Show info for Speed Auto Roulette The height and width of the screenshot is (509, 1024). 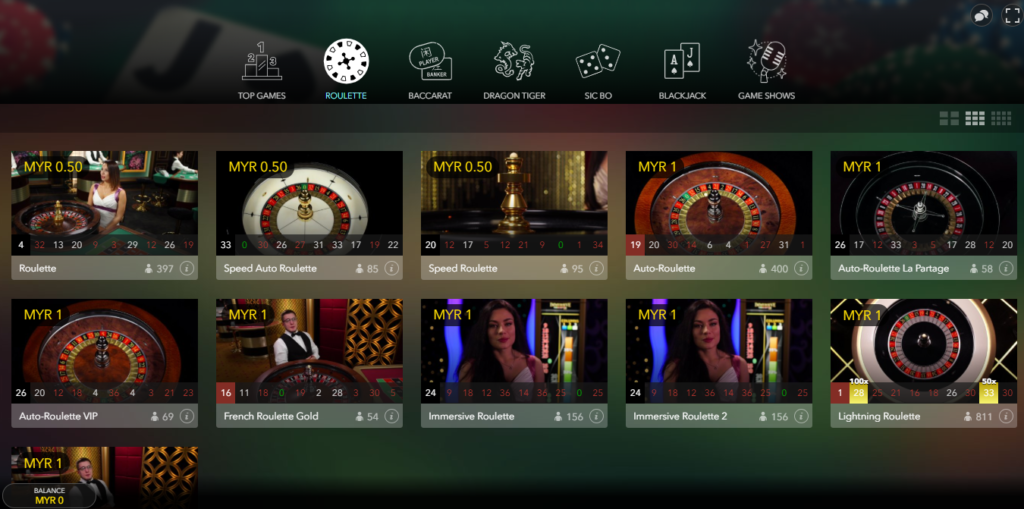[392, 269]
